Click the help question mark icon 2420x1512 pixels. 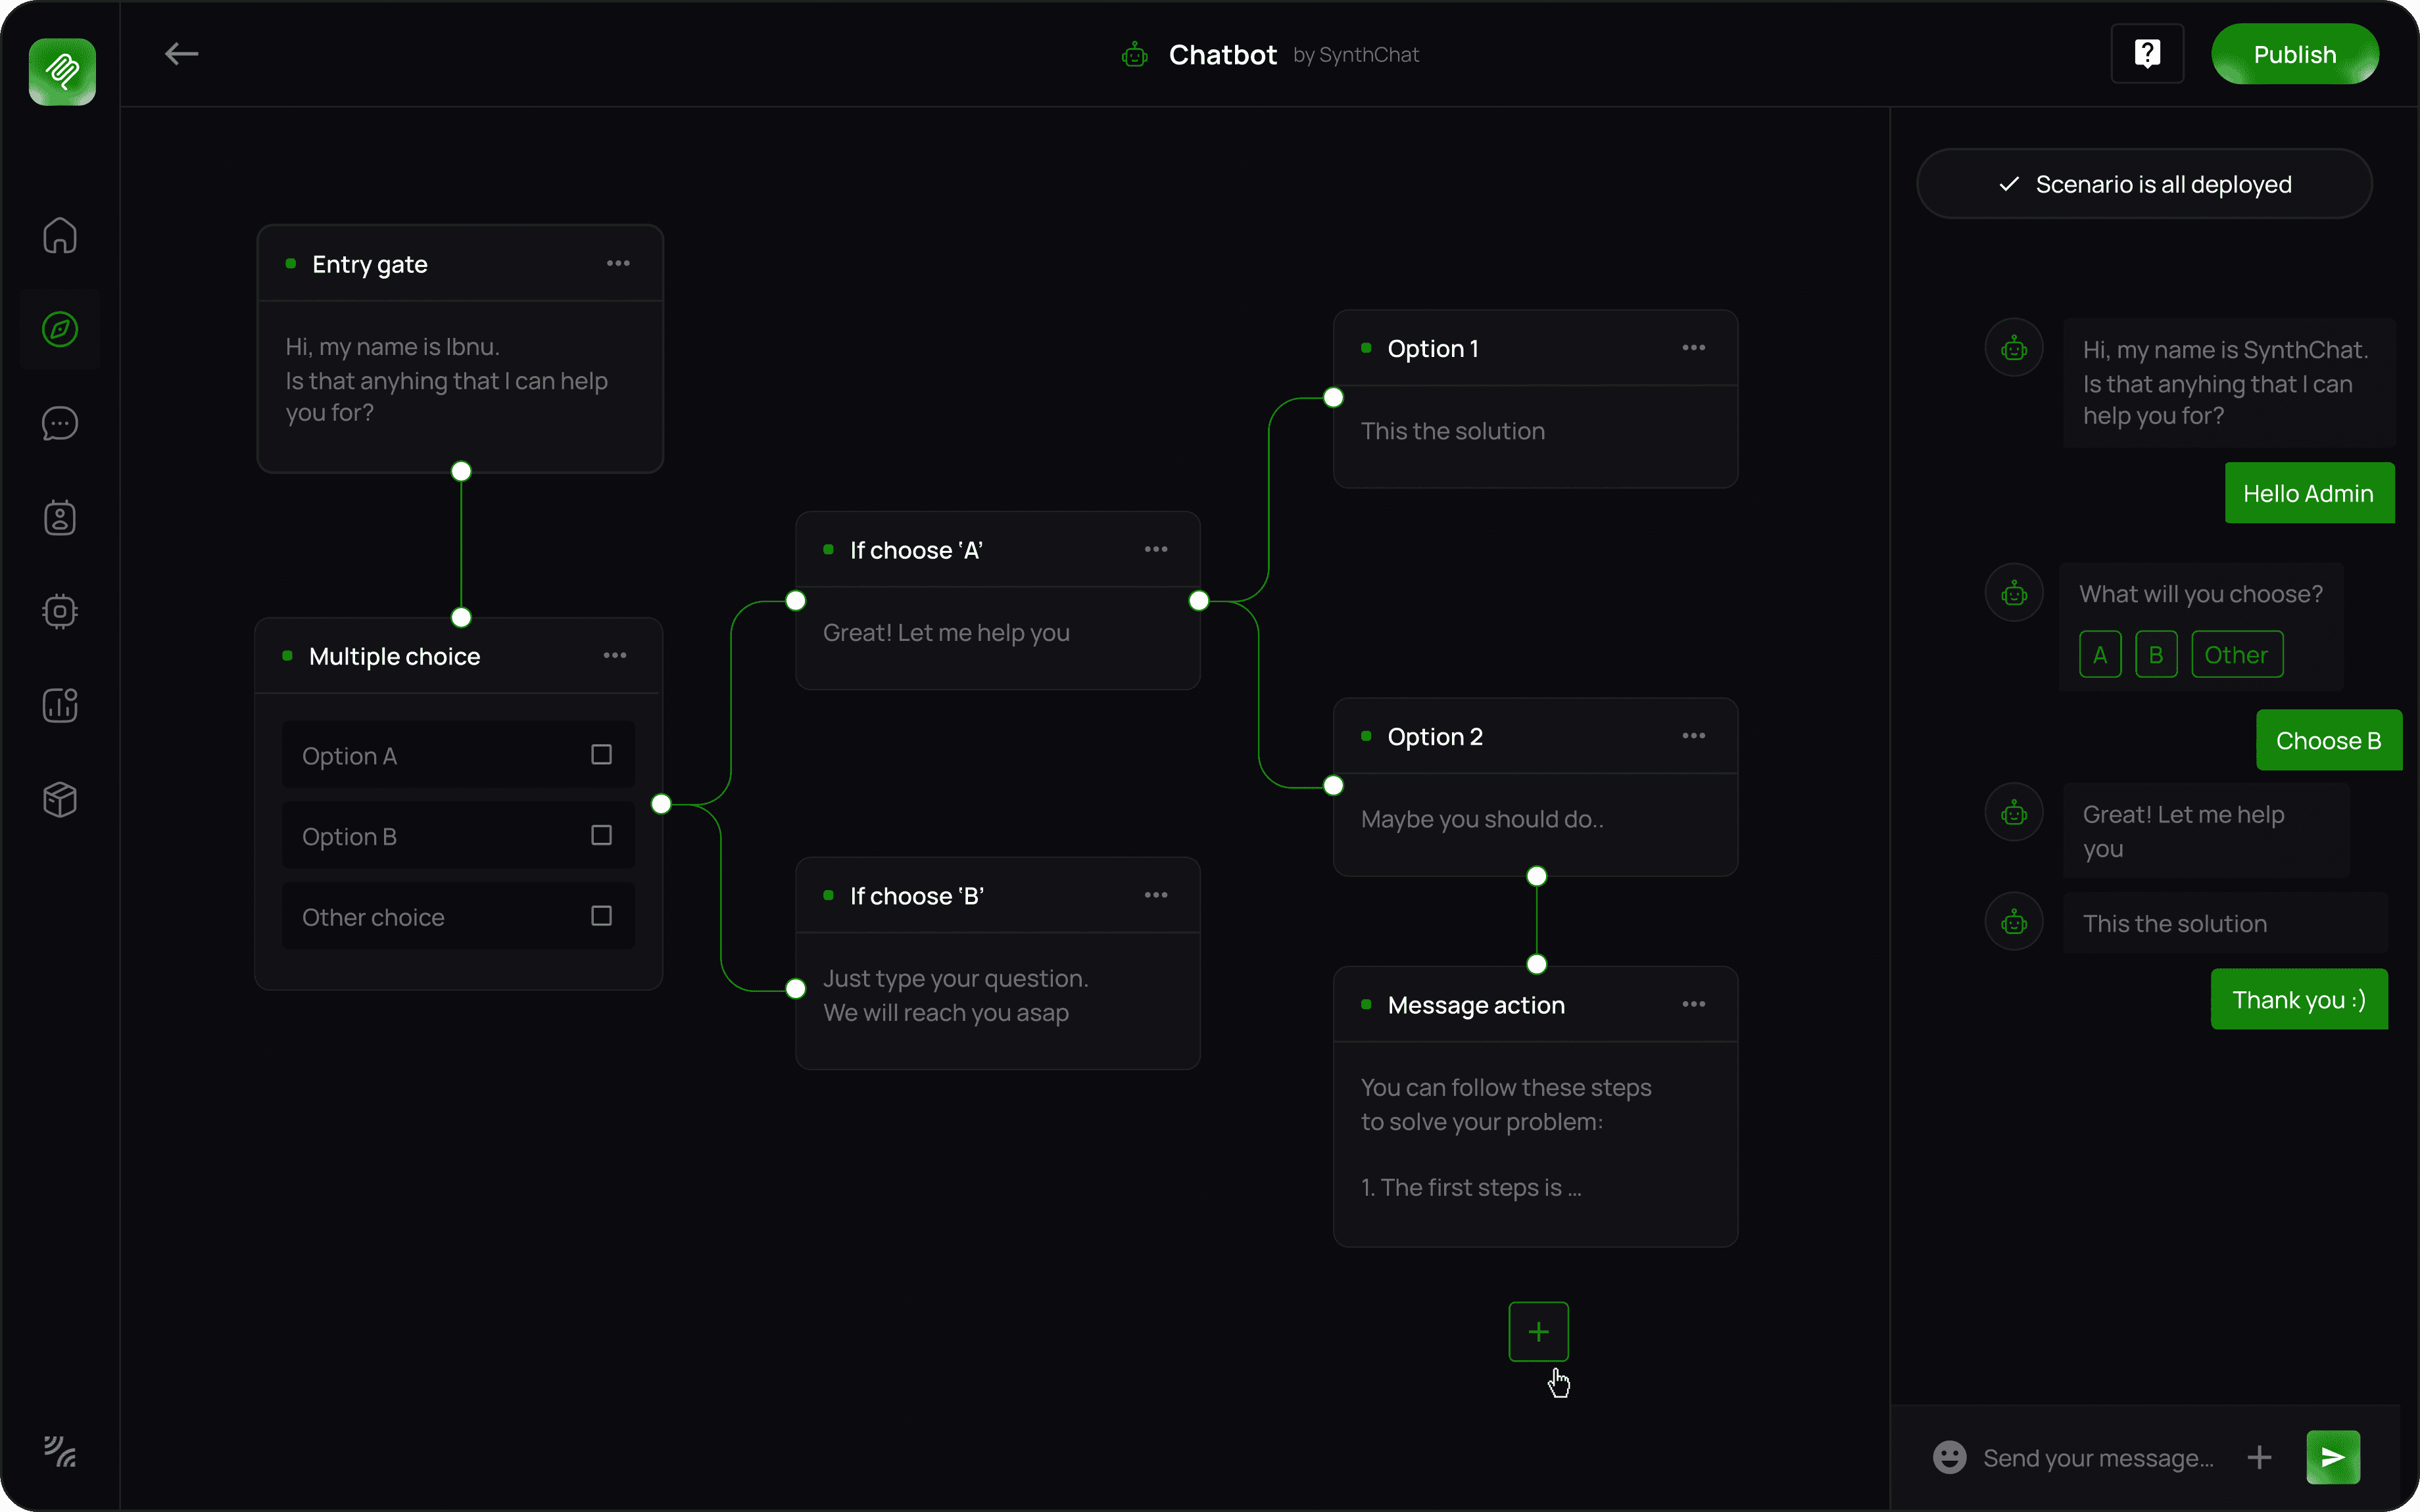[2147, 54]
